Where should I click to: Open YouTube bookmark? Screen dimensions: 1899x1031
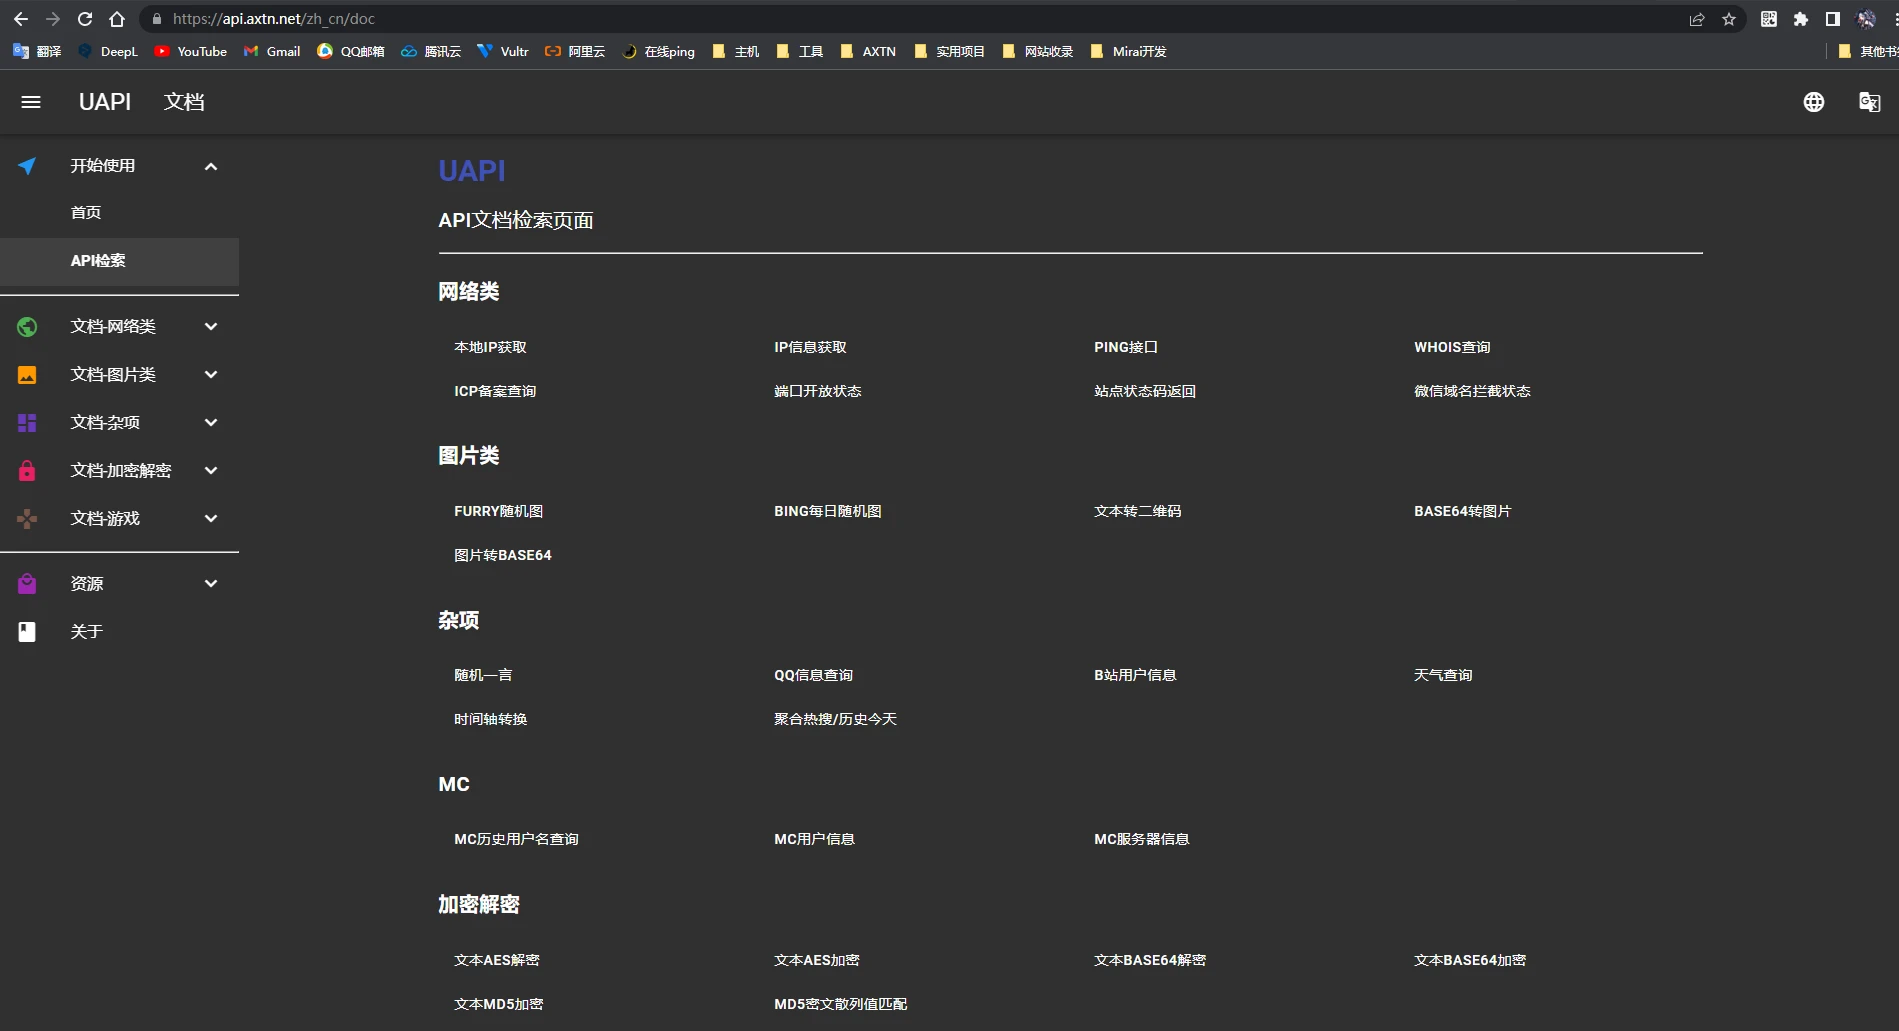[x=190, y=51]
